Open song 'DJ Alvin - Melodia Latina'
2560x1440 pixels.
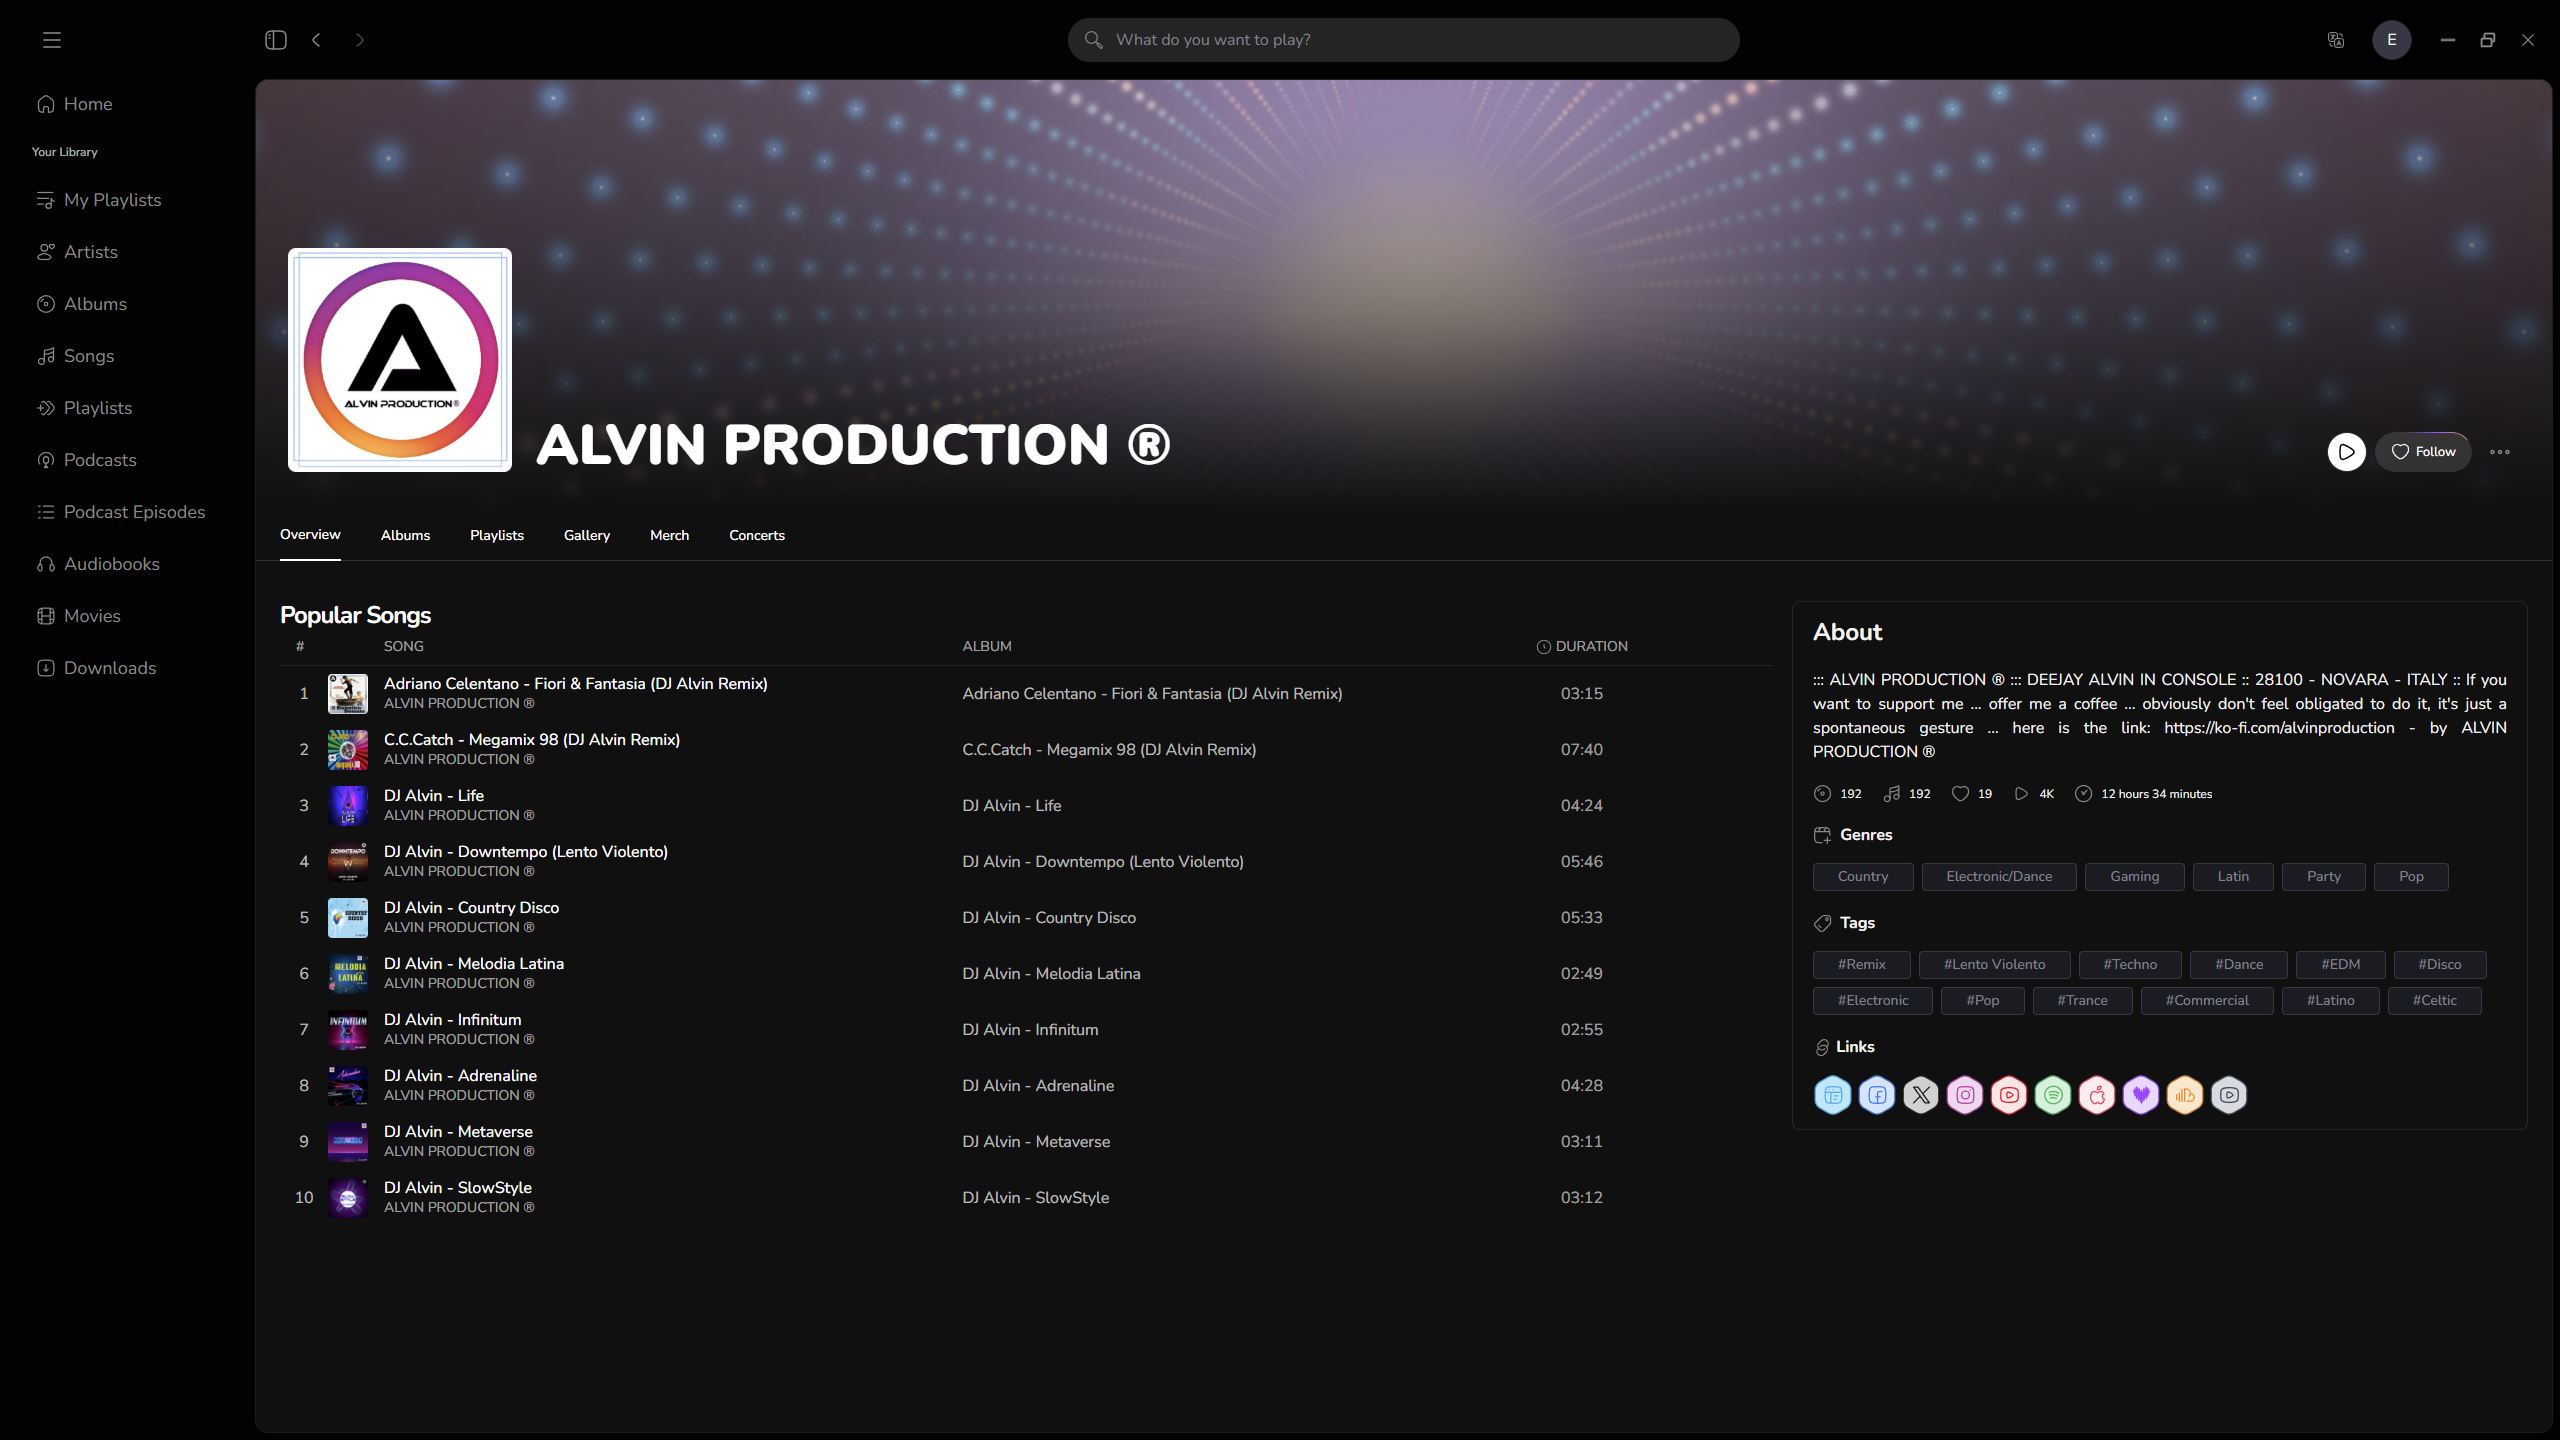click(474, 964)
